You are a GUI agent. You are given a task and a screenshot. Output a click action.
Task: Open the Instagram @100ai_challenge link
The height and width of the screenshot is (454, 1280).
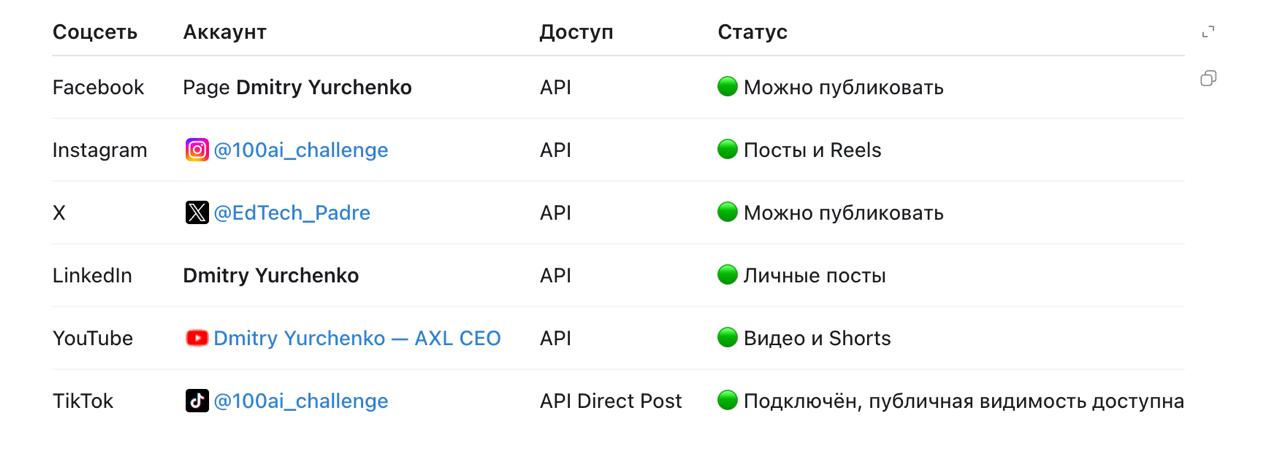point(301,150)
